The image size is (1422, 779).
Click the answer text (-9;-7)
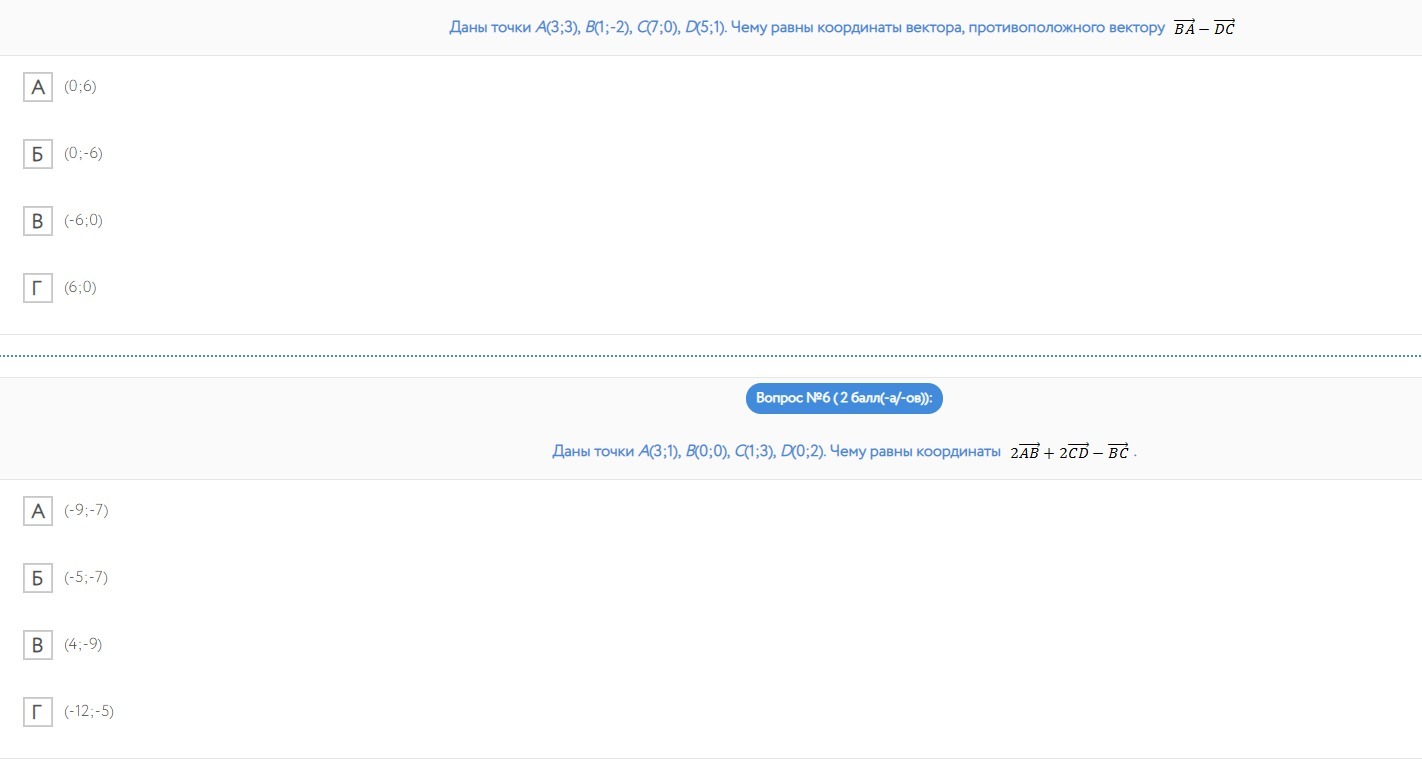click(x=86, y=511)
